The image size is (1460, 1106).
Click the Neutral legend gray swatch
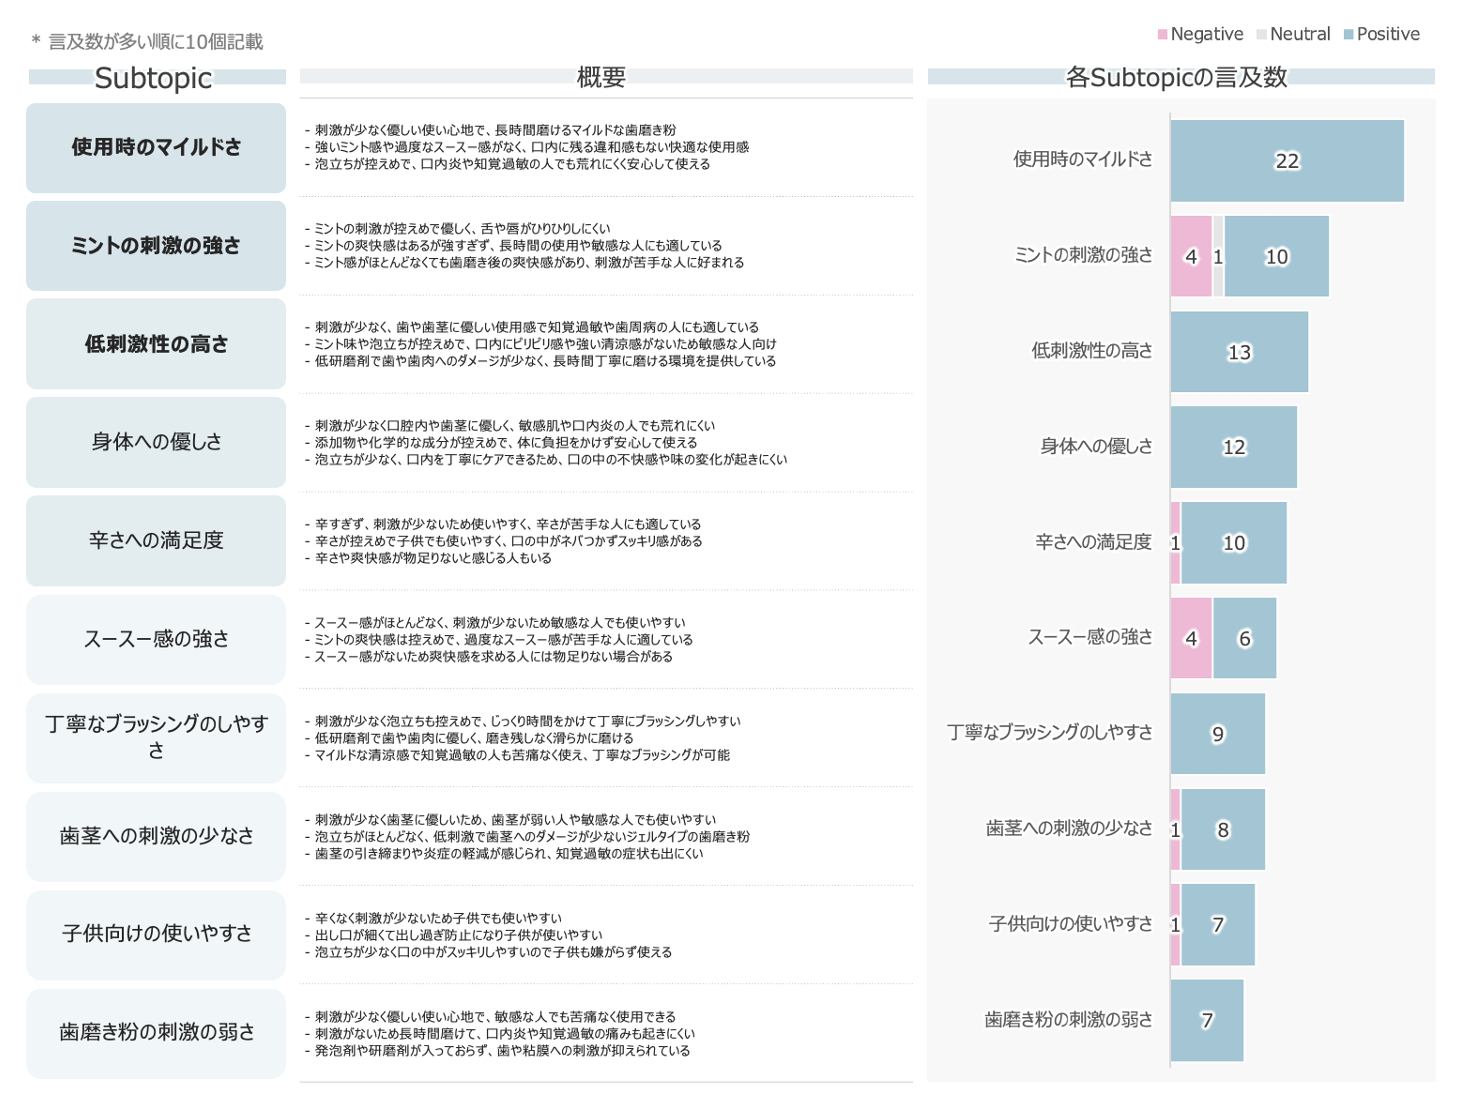tap(1261, 35)
